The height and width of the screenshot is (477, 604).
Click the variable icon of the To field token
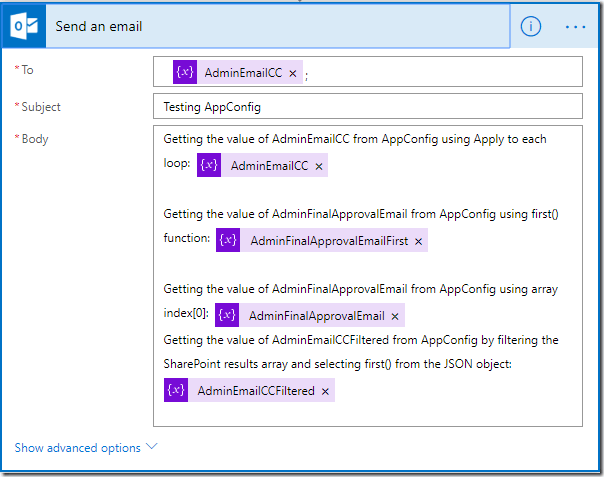tap(184, 73)
